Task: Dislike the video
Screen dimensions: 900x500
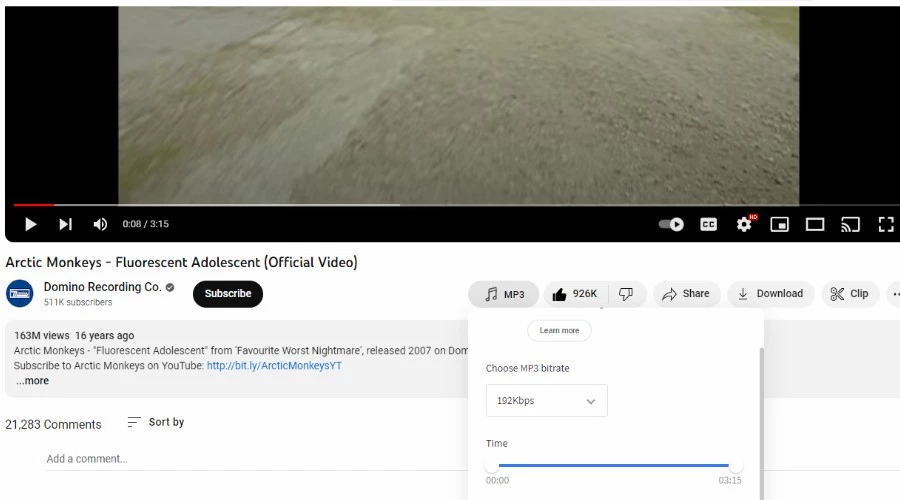Action: tap(626, 294)
